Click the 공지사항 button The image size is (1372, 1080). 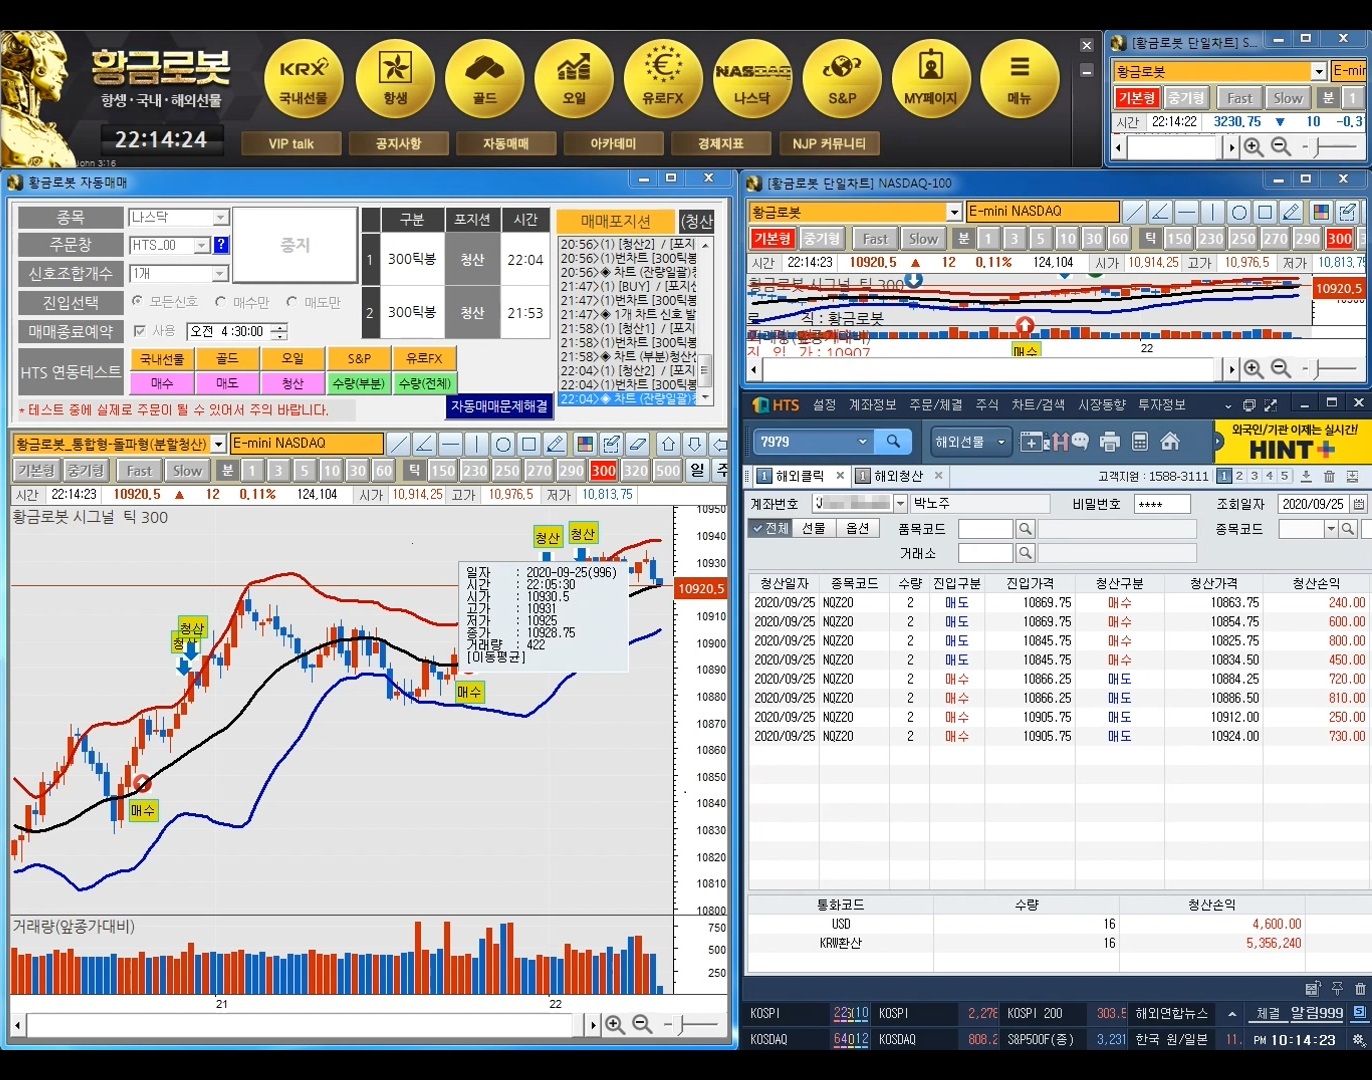(398, 143)
